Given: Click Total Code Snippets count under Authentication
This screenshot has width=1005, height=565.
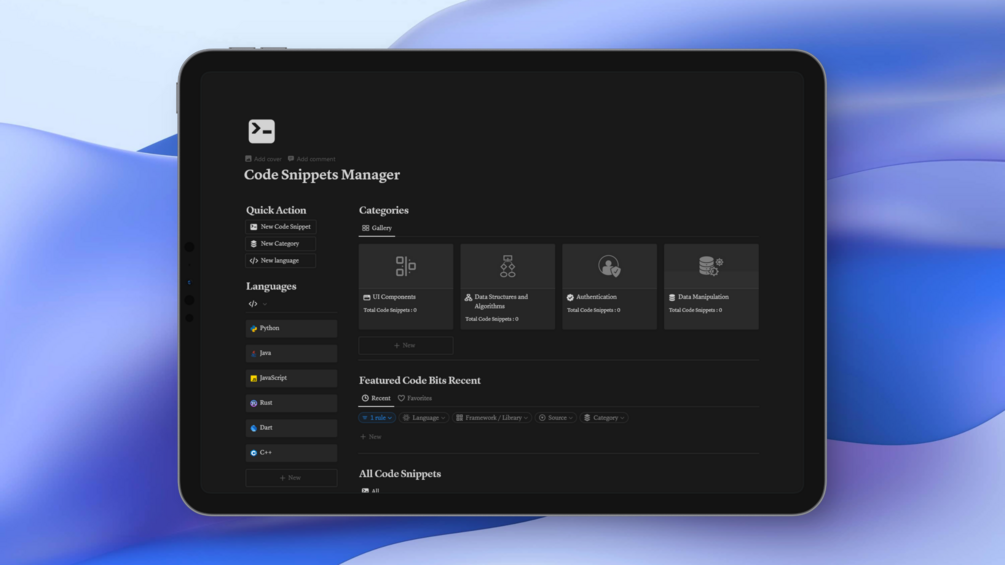Looking at the screenshot, I should (594, 310).
